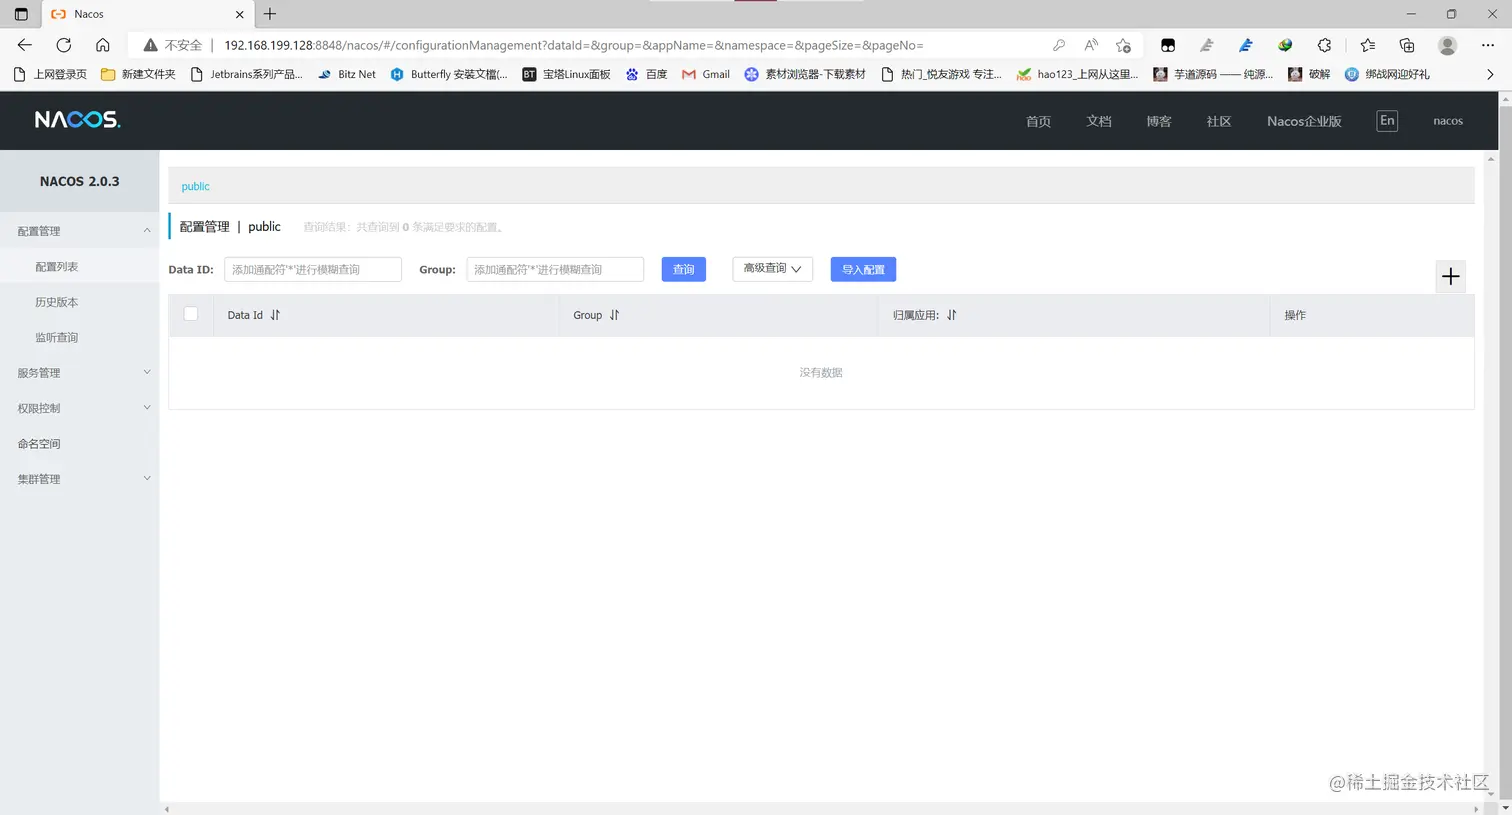Open Butterfly 安装文档 bookmark
The image size is (1512, 815).
point(449,74)
